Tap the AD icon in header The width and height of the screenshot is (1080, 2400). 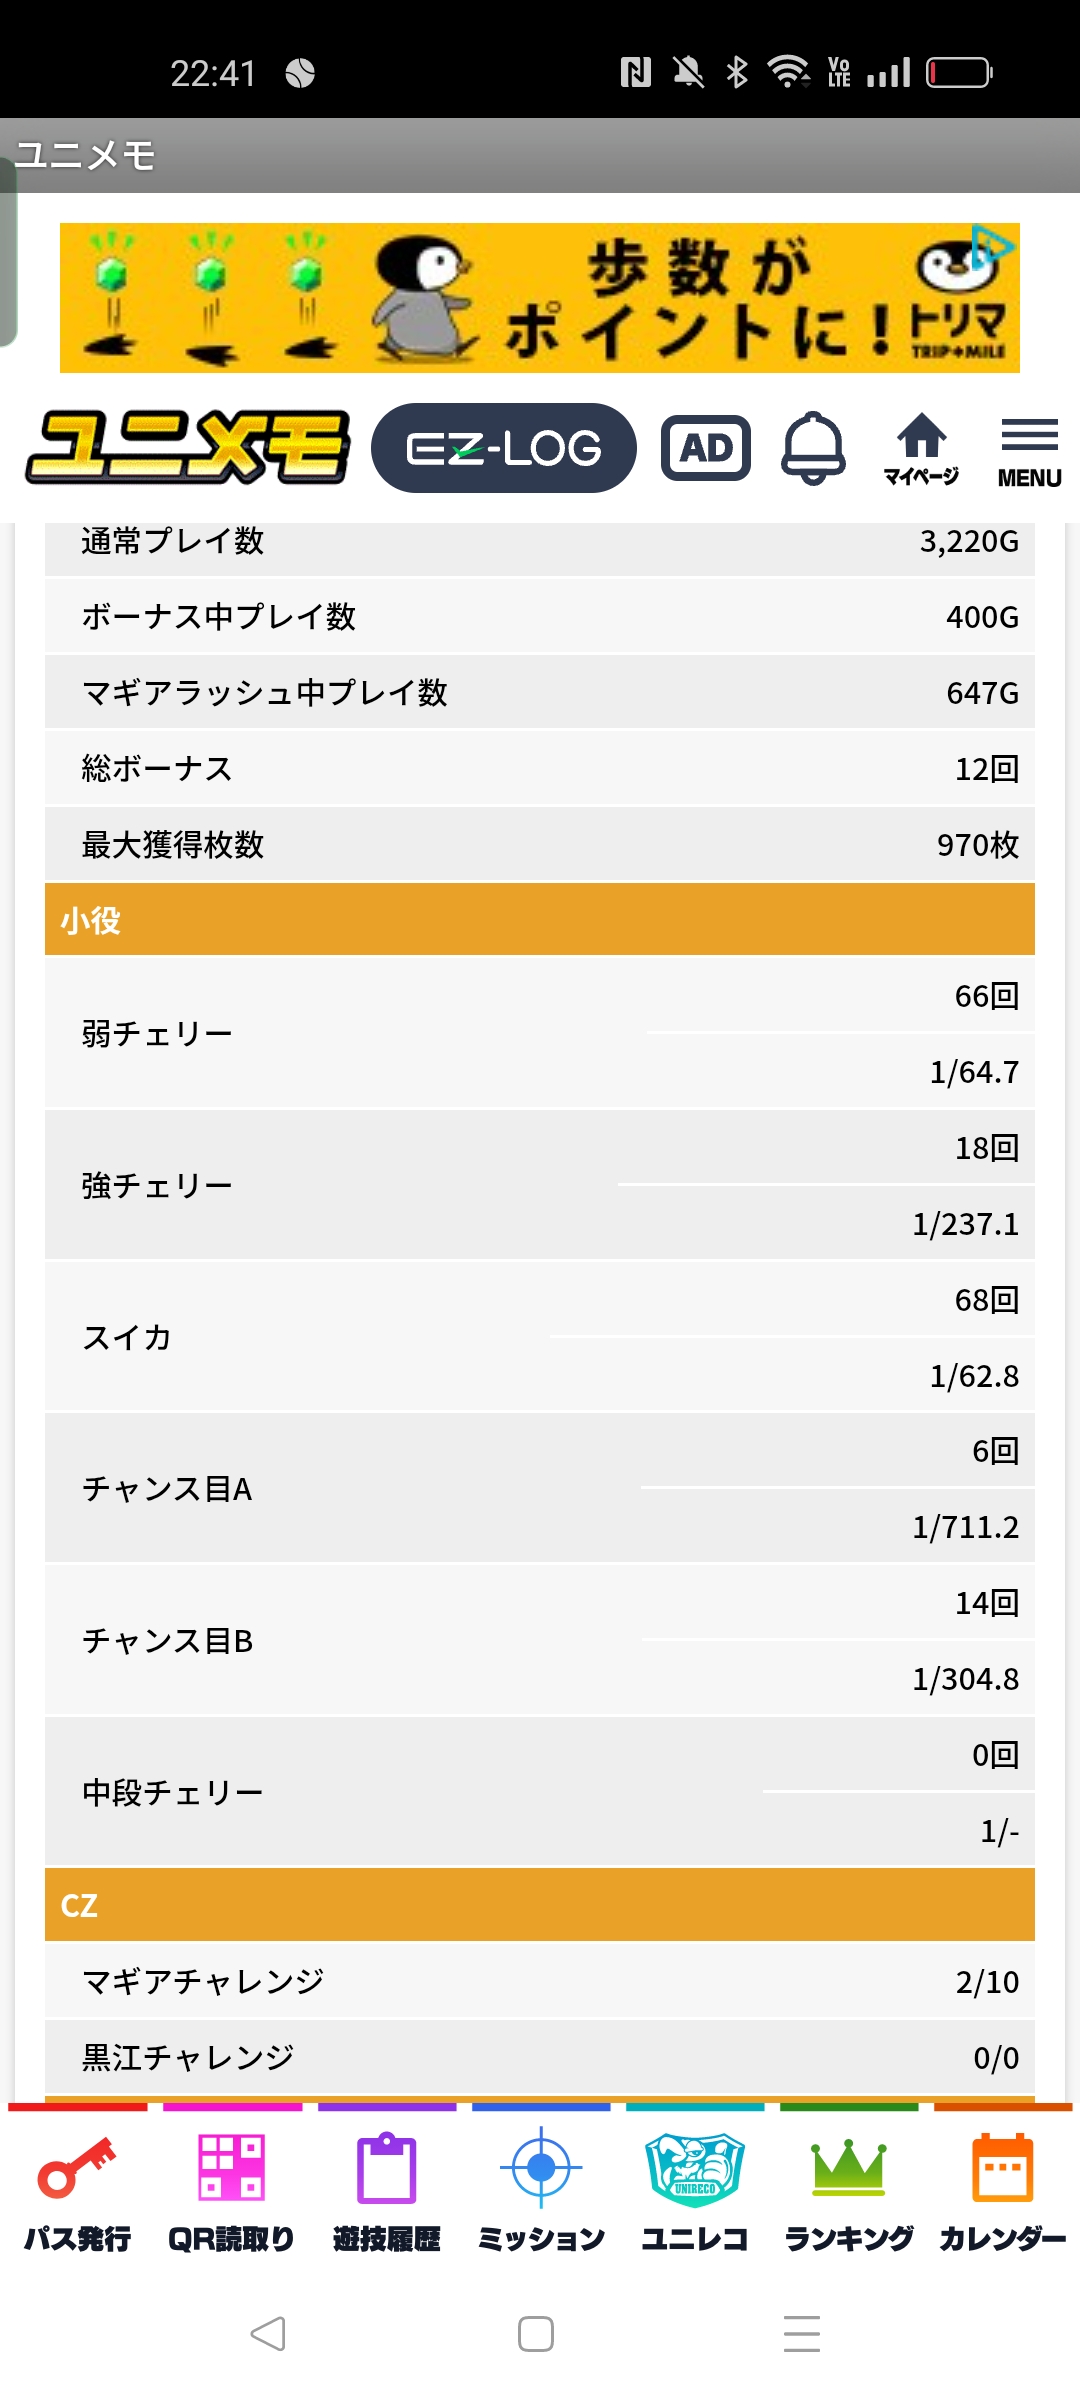click(706, 448)
